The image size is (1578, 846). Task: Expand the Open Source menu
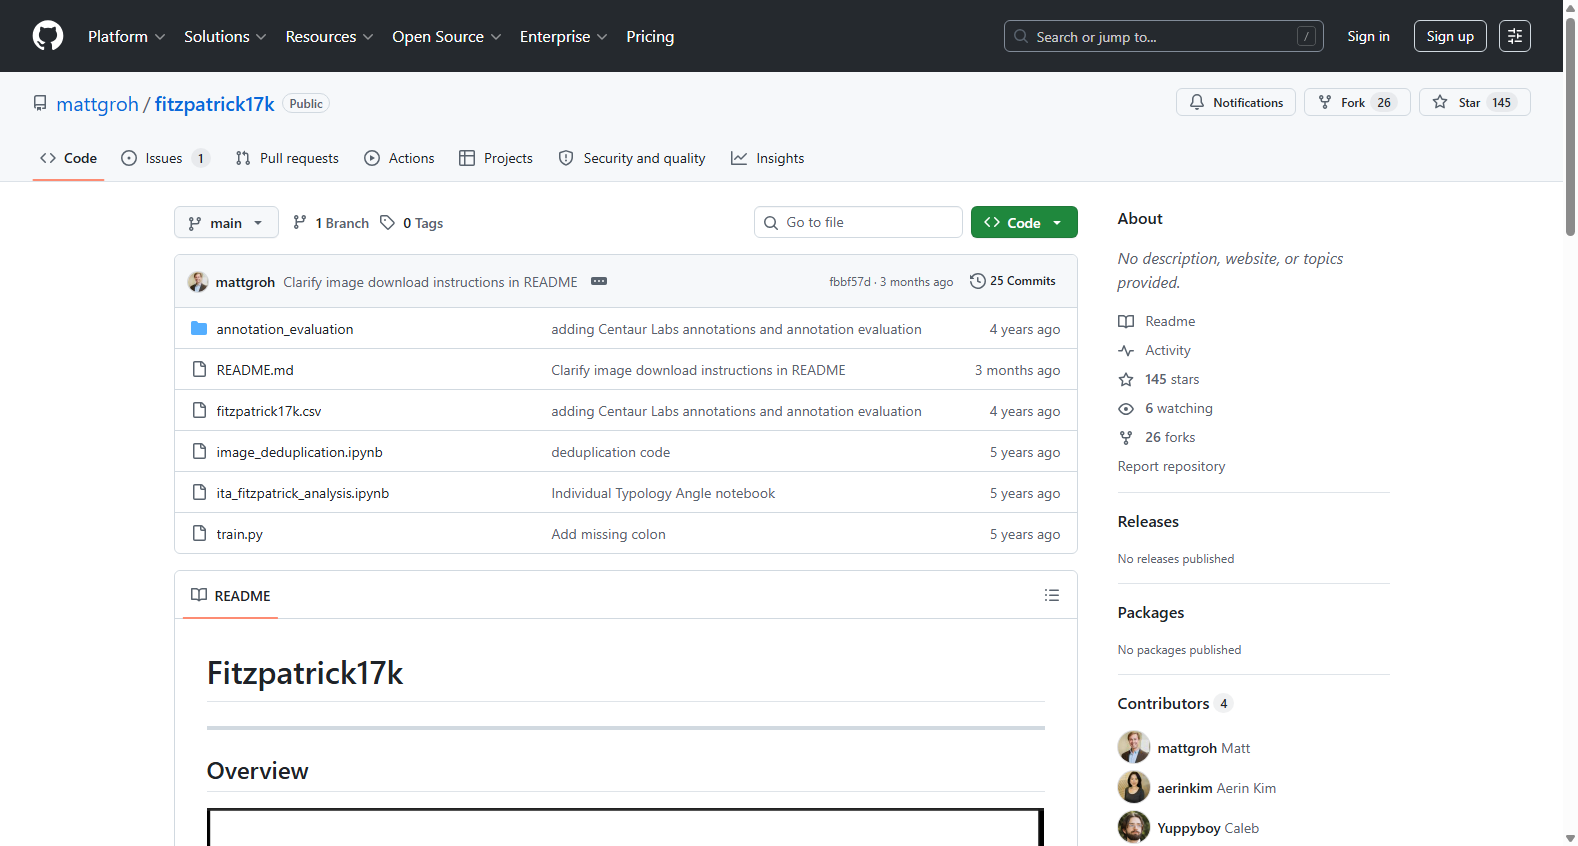pos(447,36)
